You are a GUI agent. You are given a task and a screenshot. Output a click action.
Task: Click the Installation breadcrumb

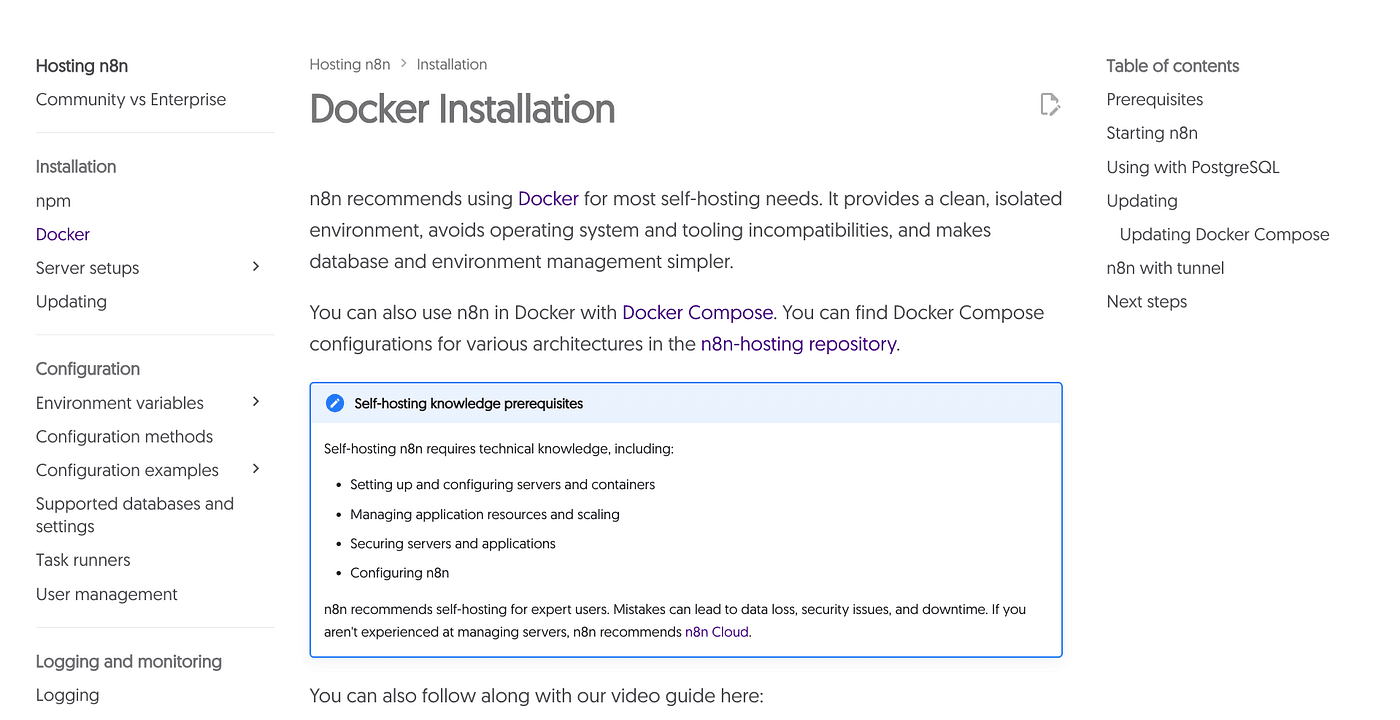click(x=452, y=65)
